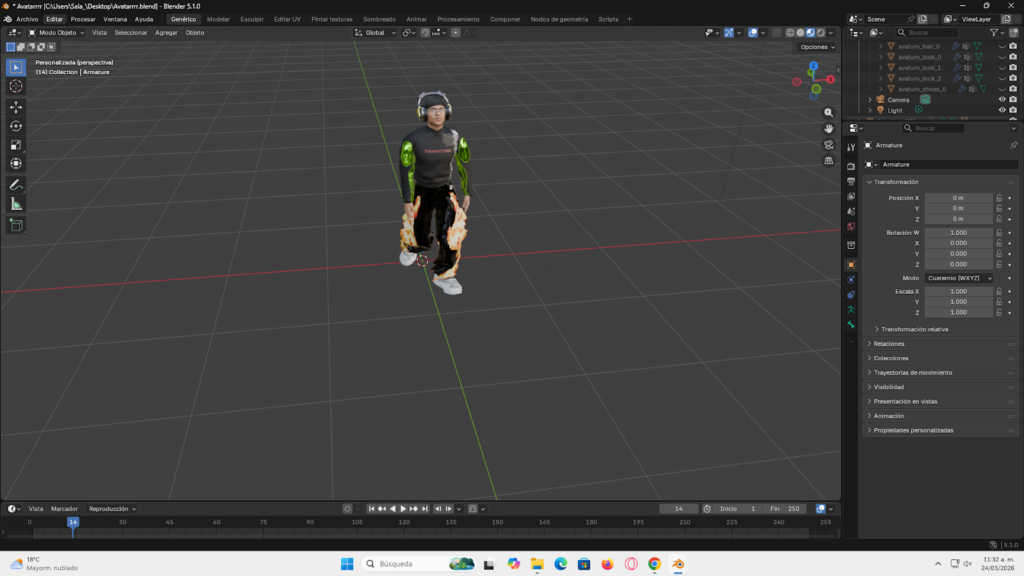Toggle the Camera eye visibility icon

[x=1002, y=99]
